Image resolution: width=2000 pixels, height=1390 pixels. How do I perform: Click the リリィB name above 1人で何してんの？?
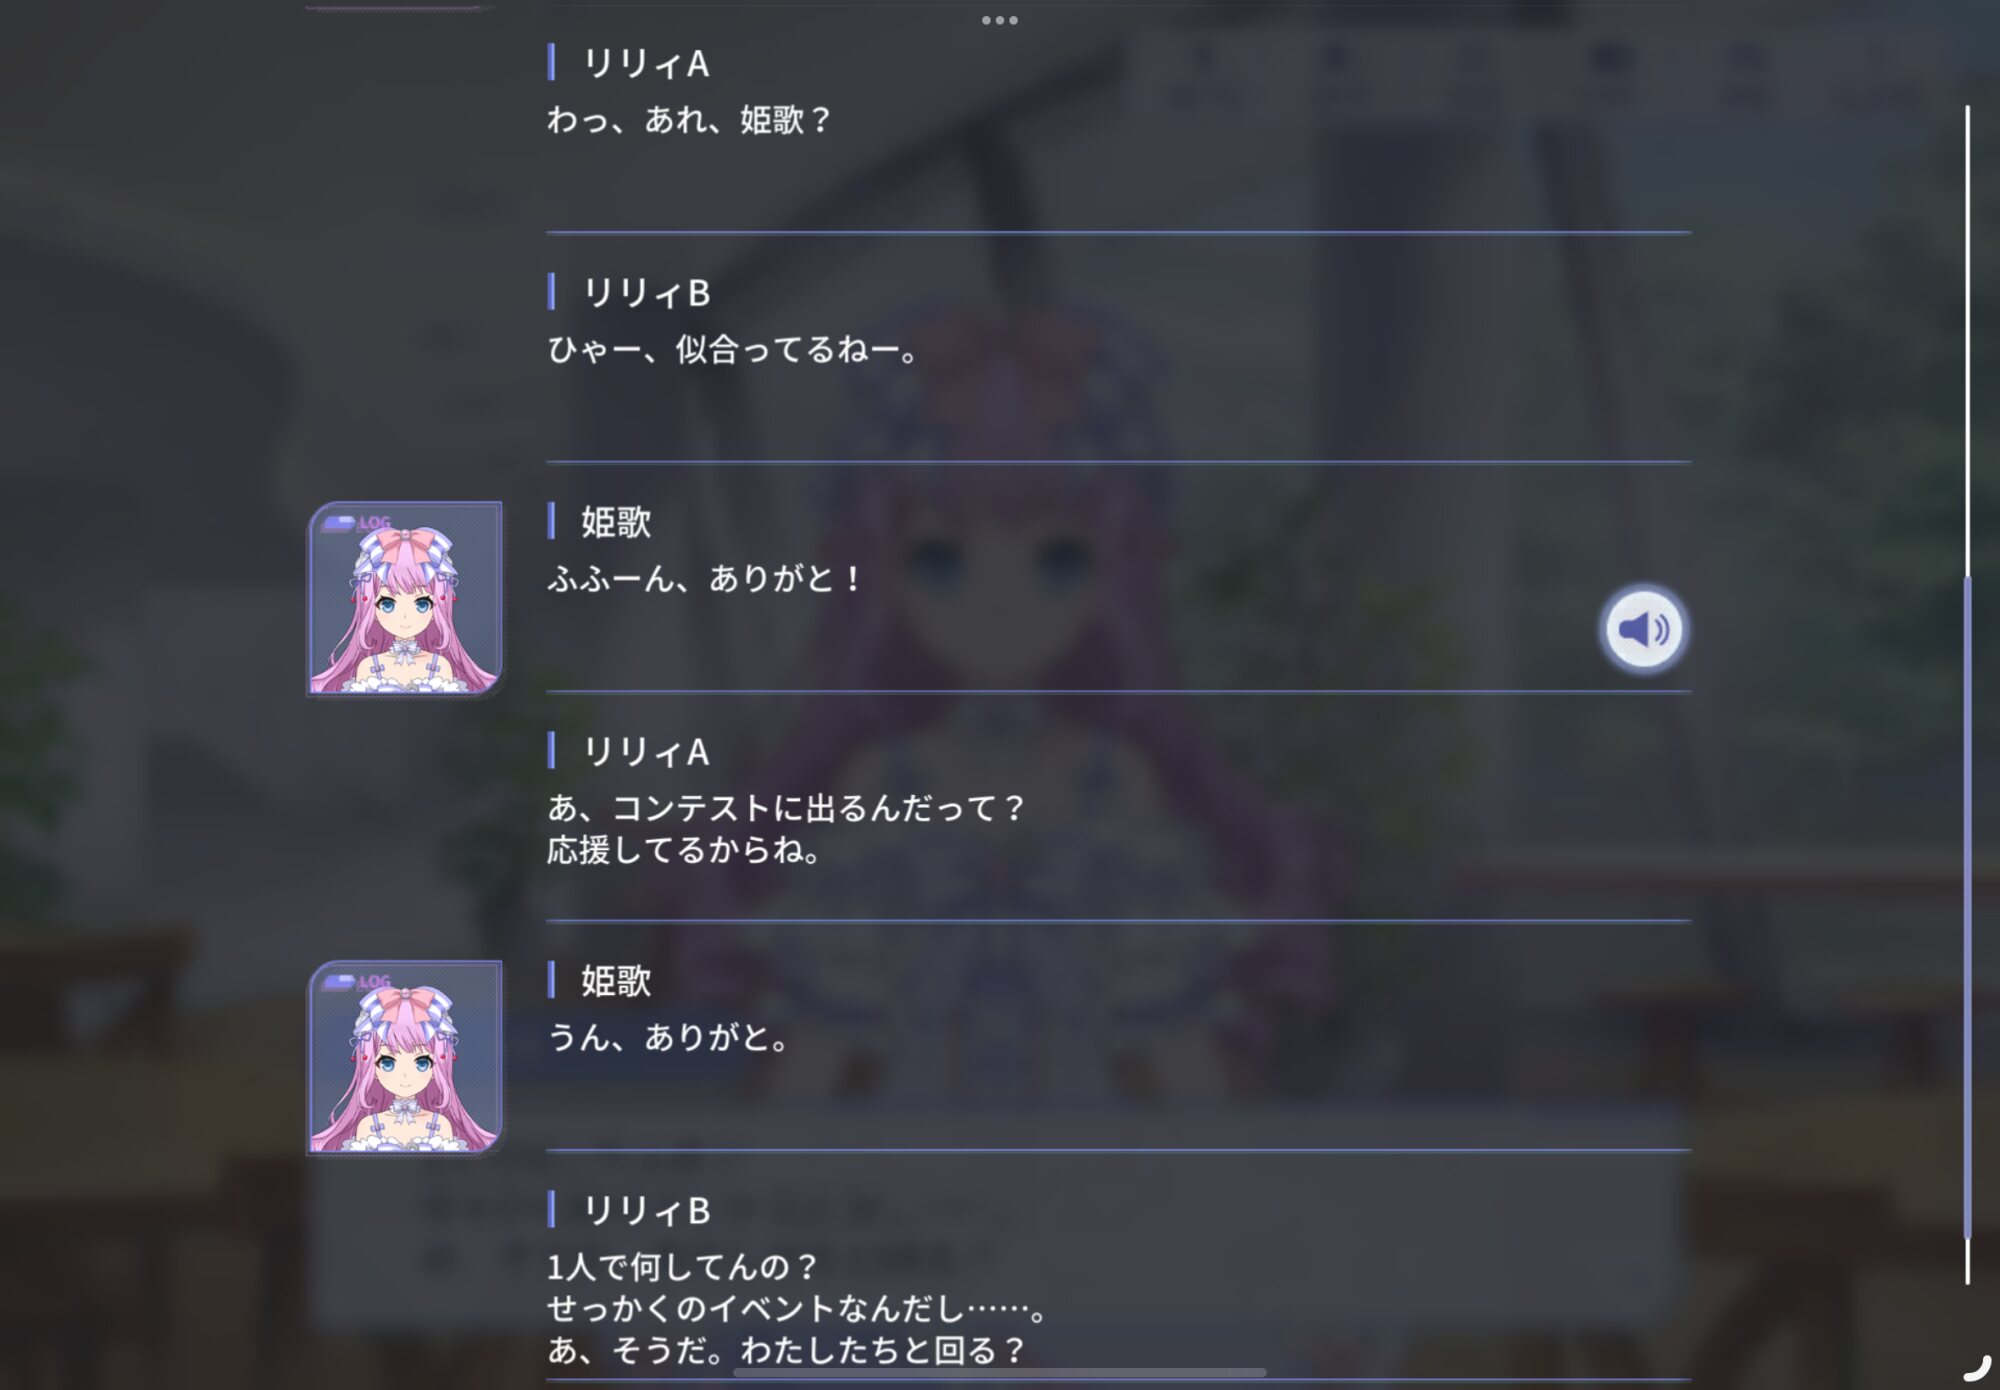pyautogui.click(x=646, y=1211)
